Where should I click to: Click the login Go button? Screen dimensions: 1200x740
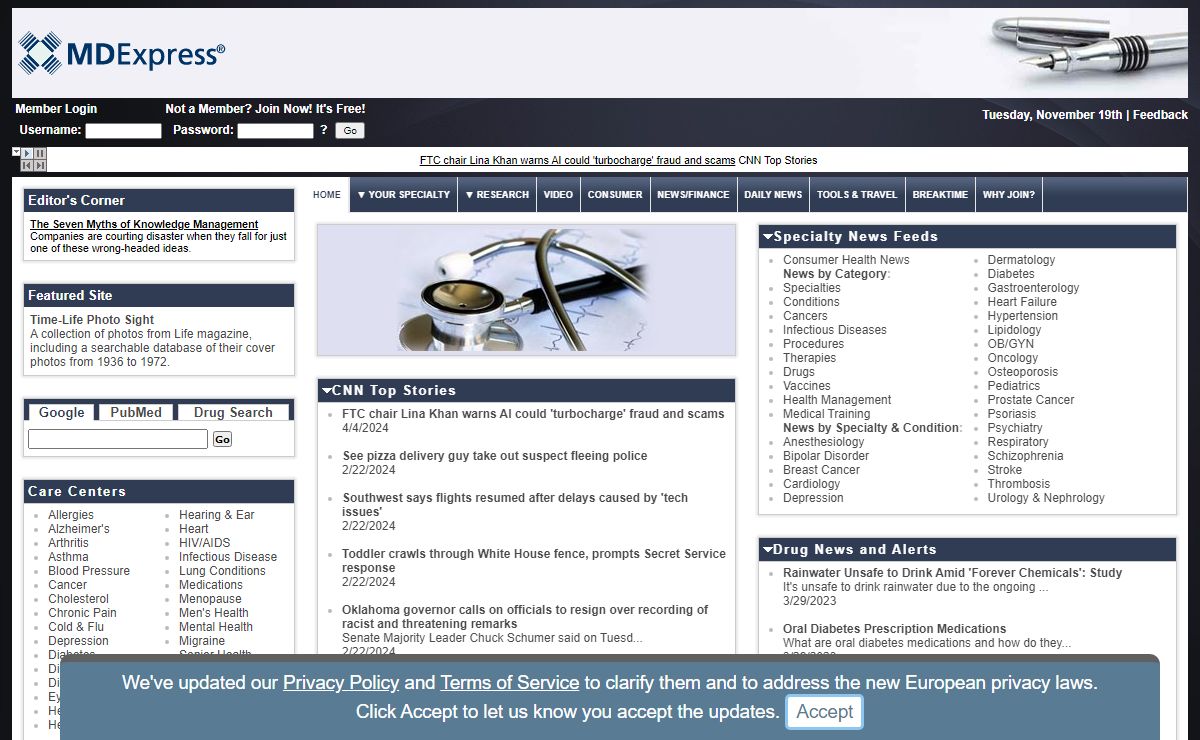[350, 130]
